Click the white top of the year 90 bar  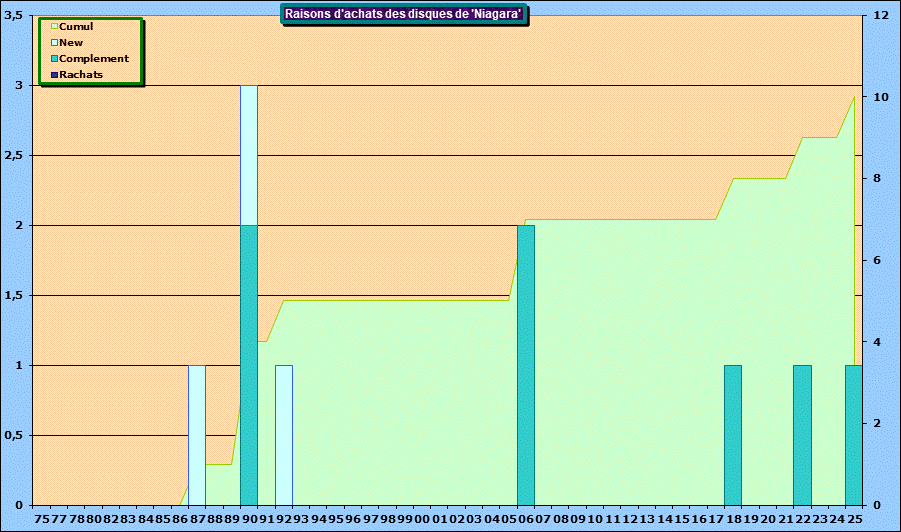[x=249, y=155]
